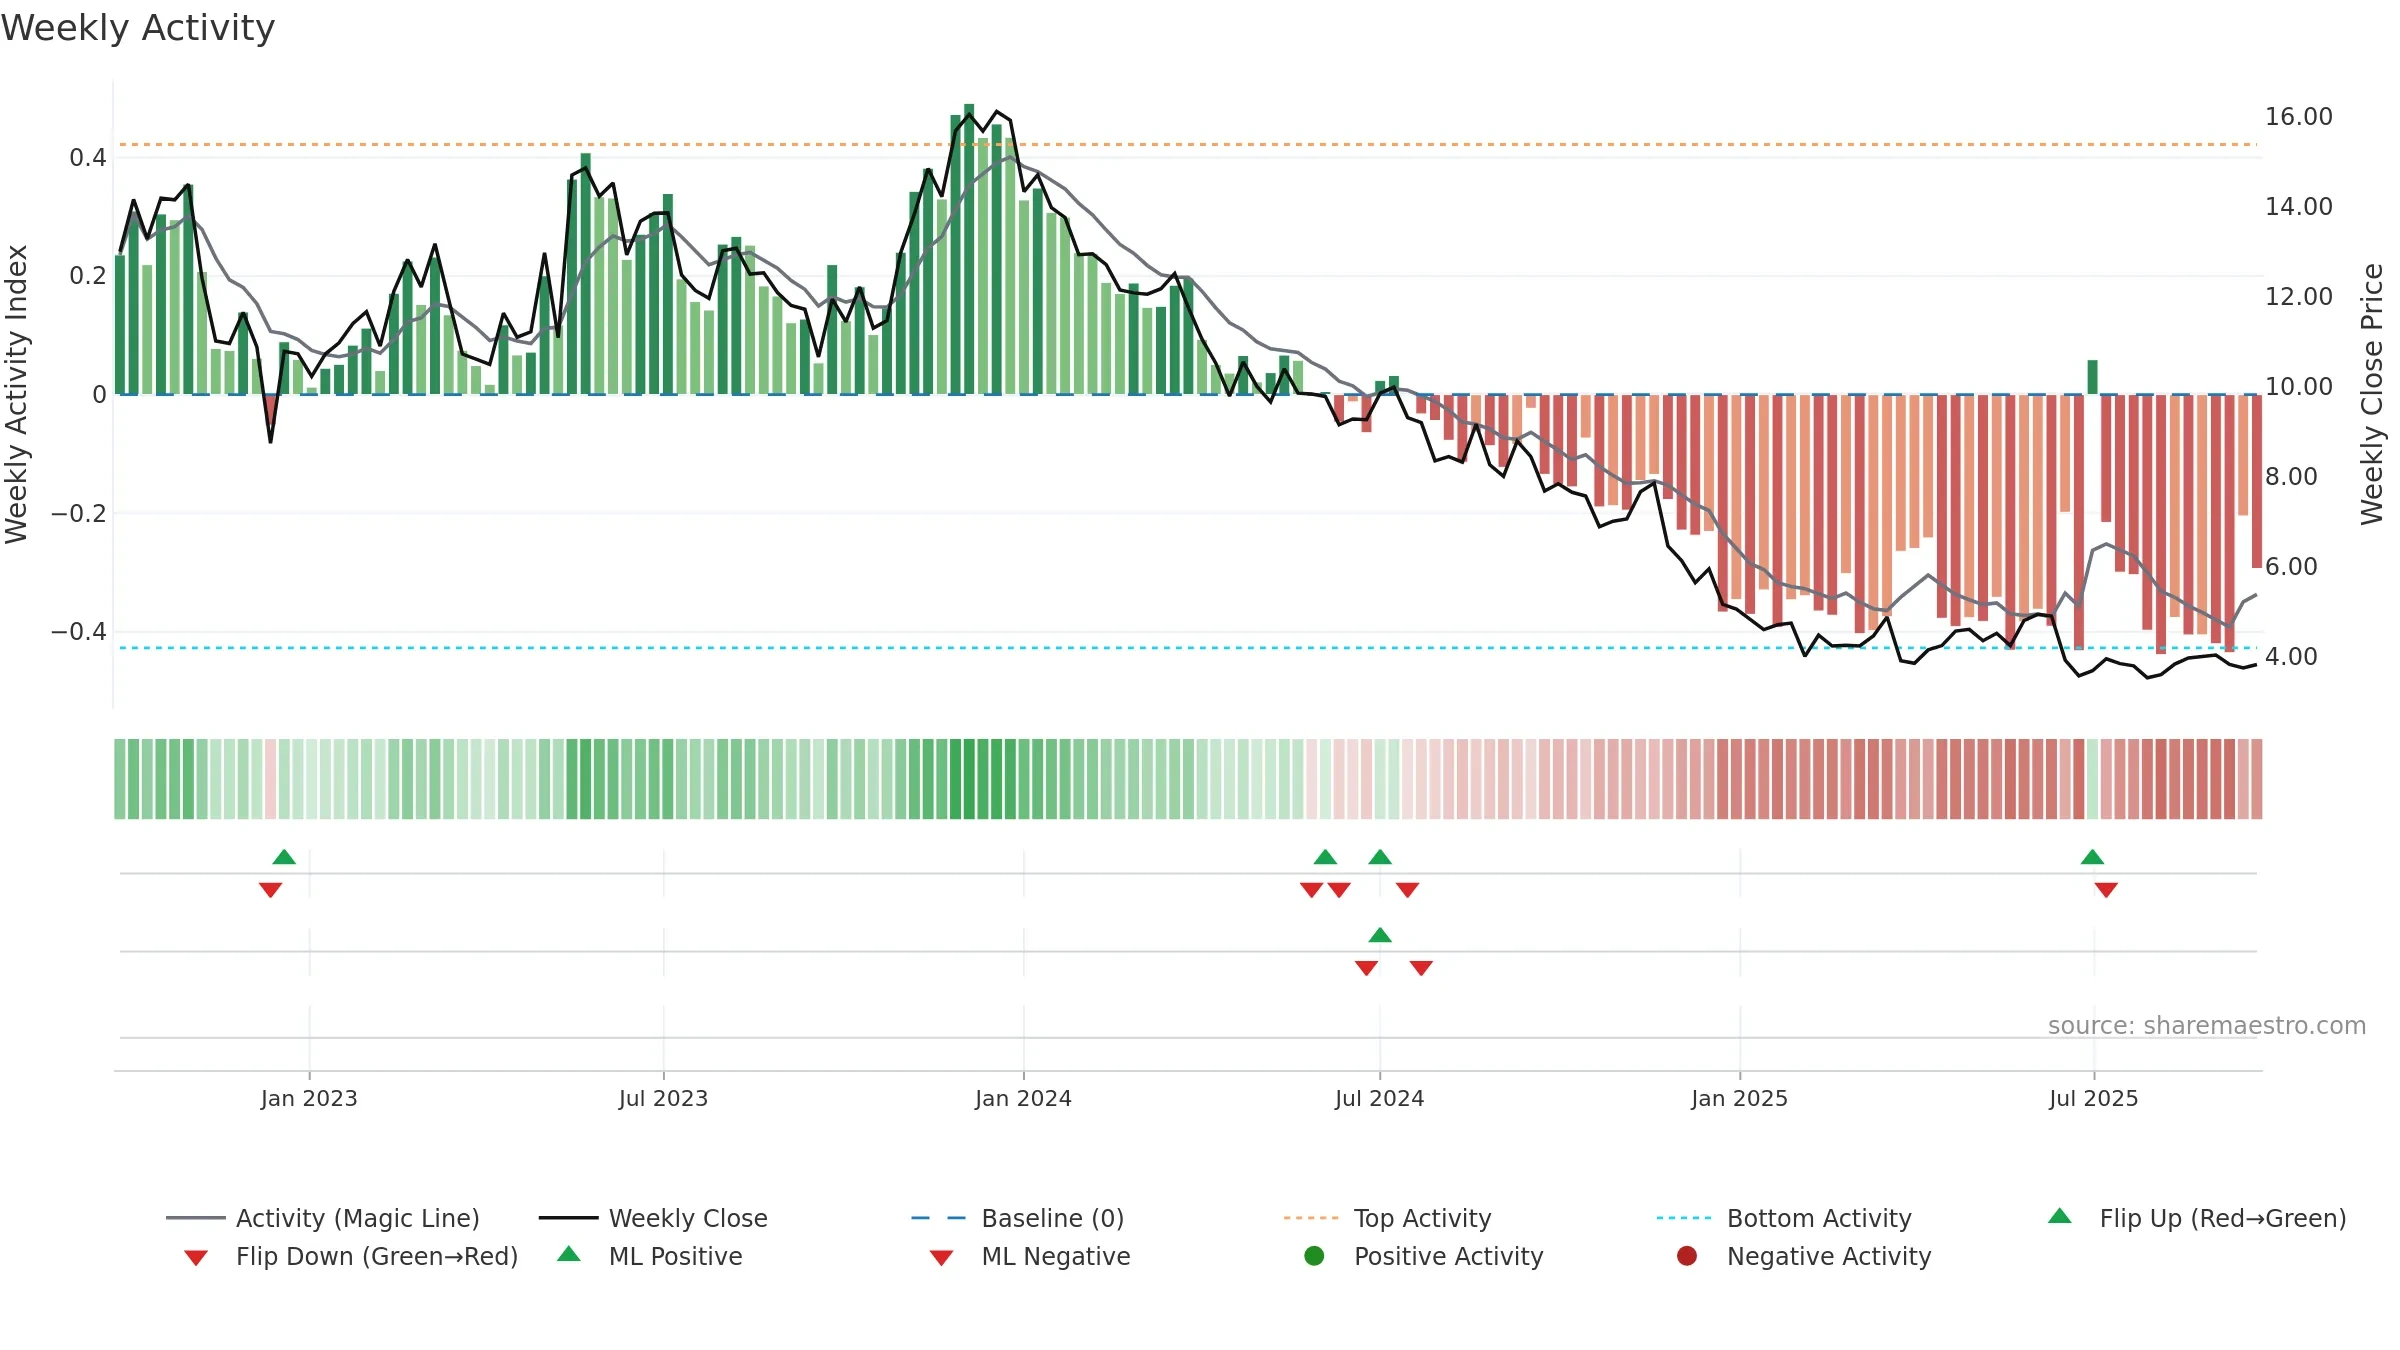Select the red flip-down marker before Jan 2023
Screen dimensions: 2400x1350
tap(270, 890)
